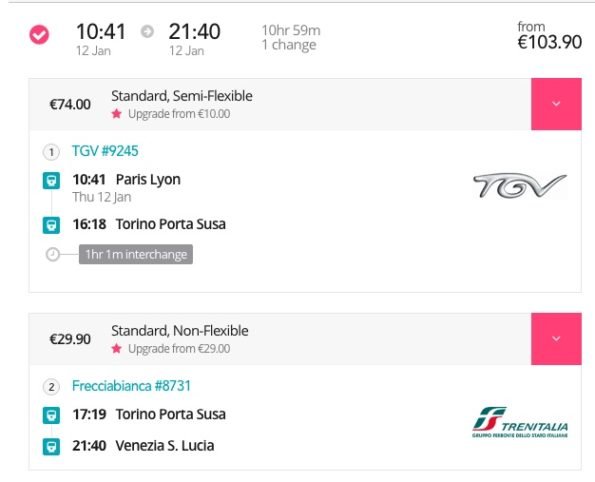The width and height of the screenshot is (595, 482).
Task: Click the circled number 1 leg marker
Action: [51, 152]
